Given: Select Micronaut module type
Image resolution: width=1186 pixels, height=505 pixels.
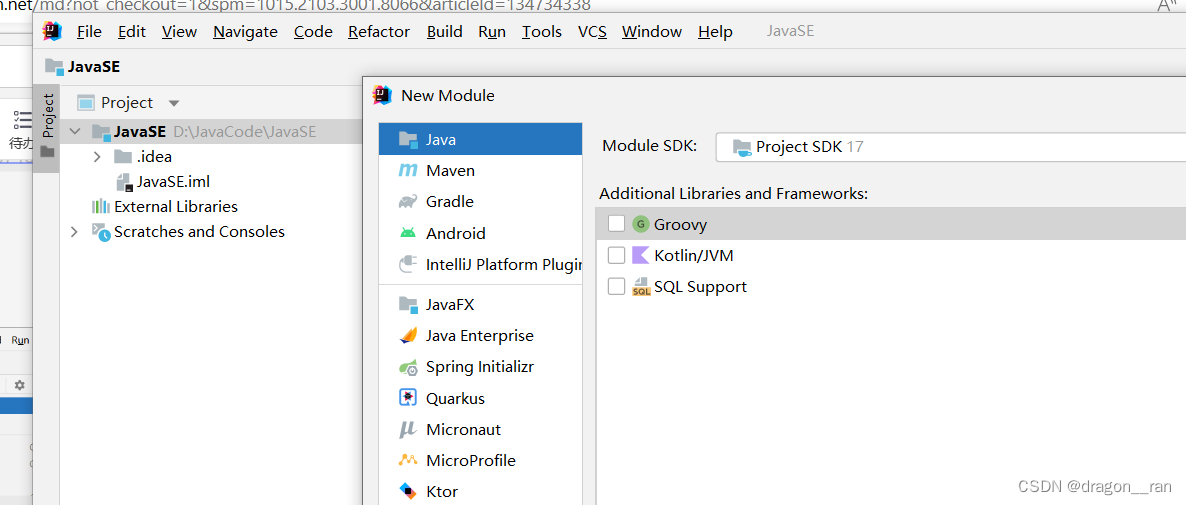Looking at the screenshot, I should 480,429.
